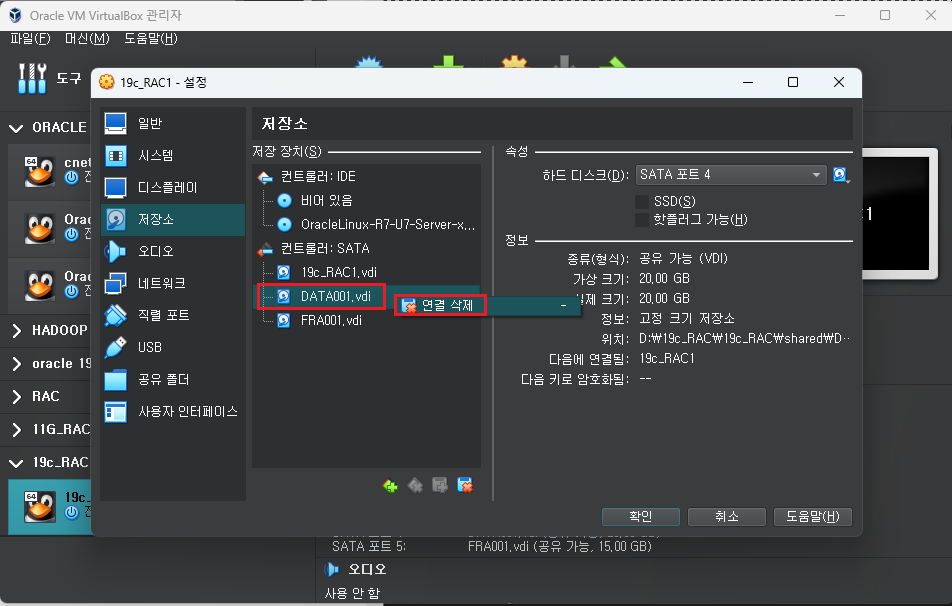Click the FRA001.vdi SATA 포트 5 detail text
Image resolution: width=952 pixels, height=606 pixels.
point(559,546)
